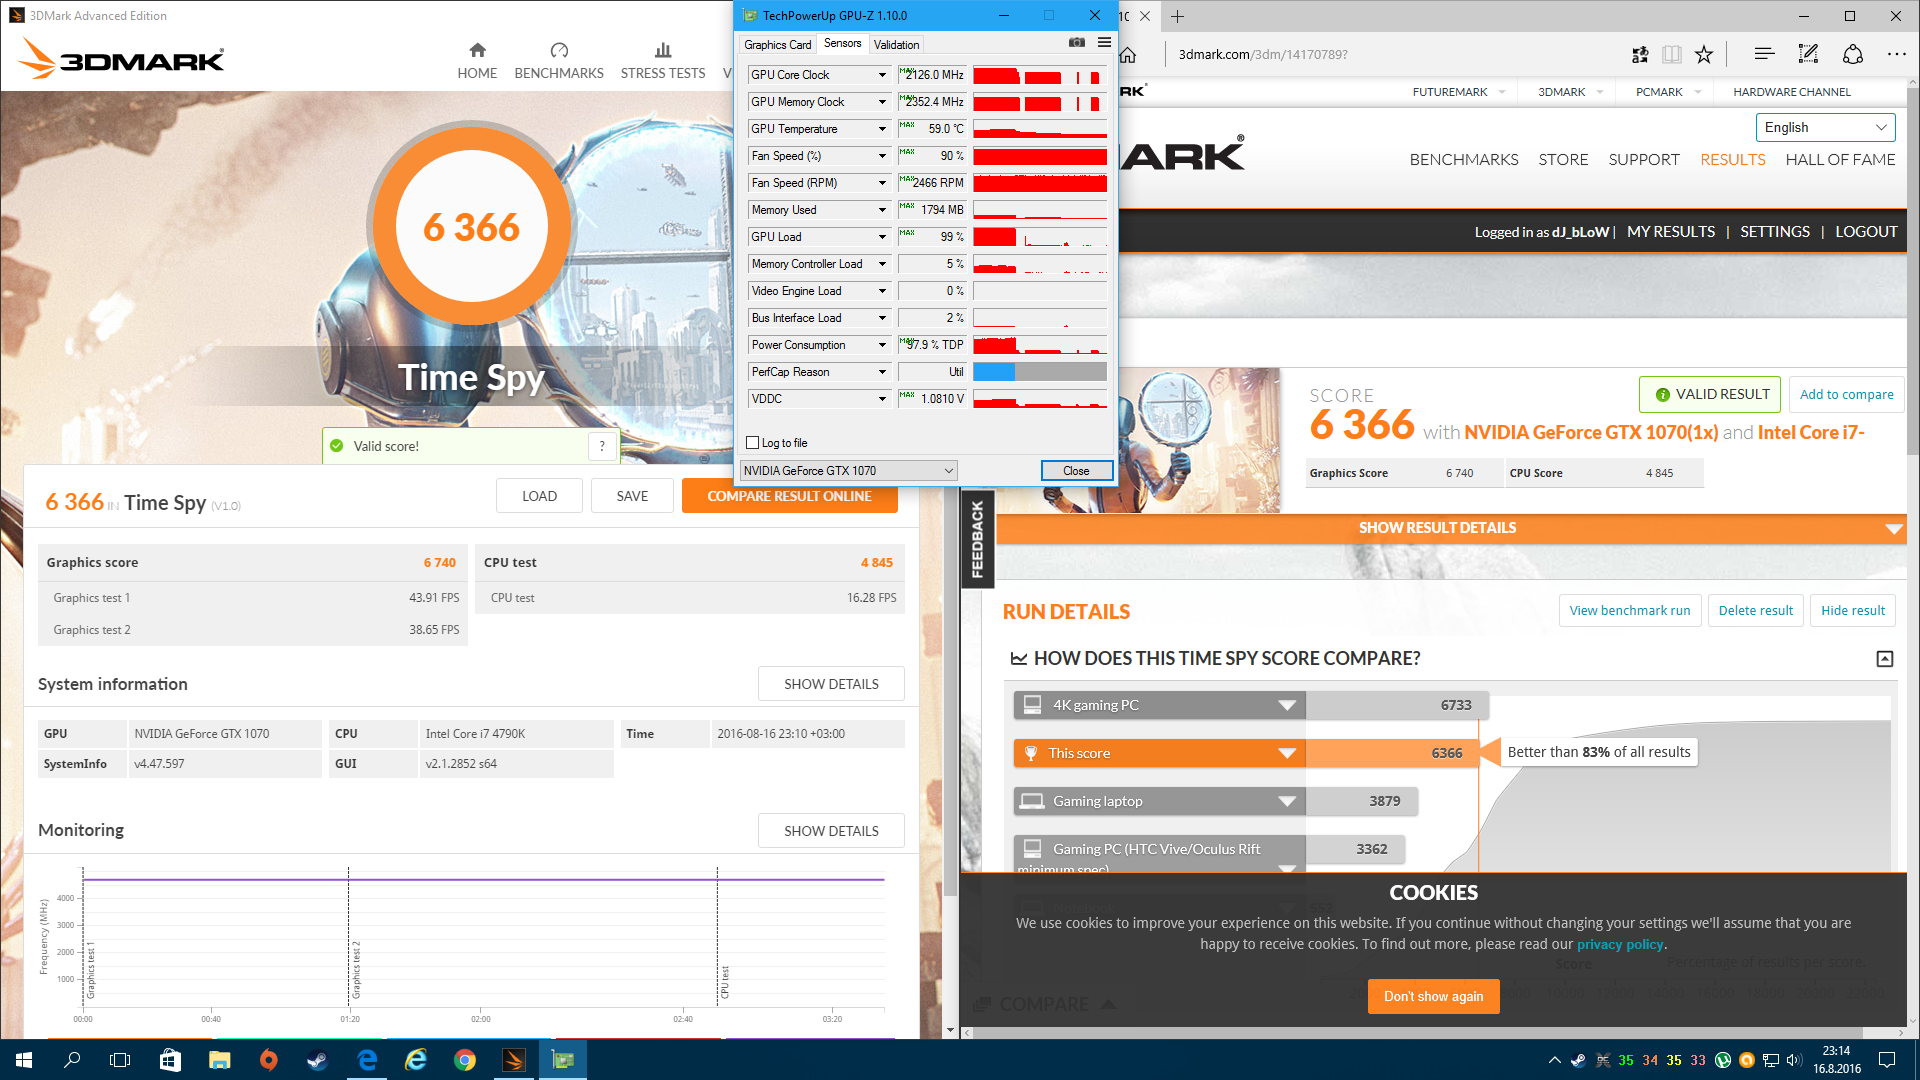Open a new tab in Edge
Image resolution: width=1920 pixels, height=1080 pixels.
(1177, 16)
